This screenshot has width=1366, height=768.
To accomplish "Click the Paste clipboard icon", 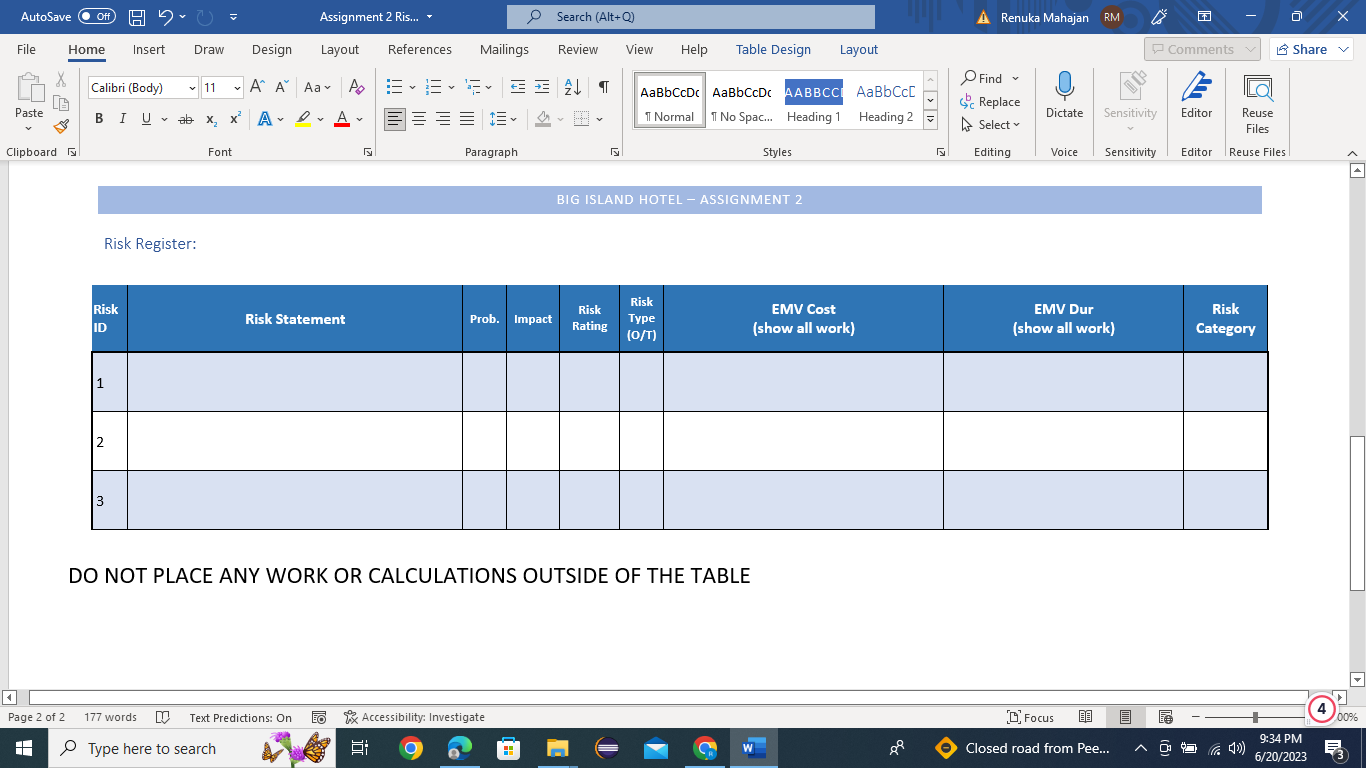I will click(29, 88).
